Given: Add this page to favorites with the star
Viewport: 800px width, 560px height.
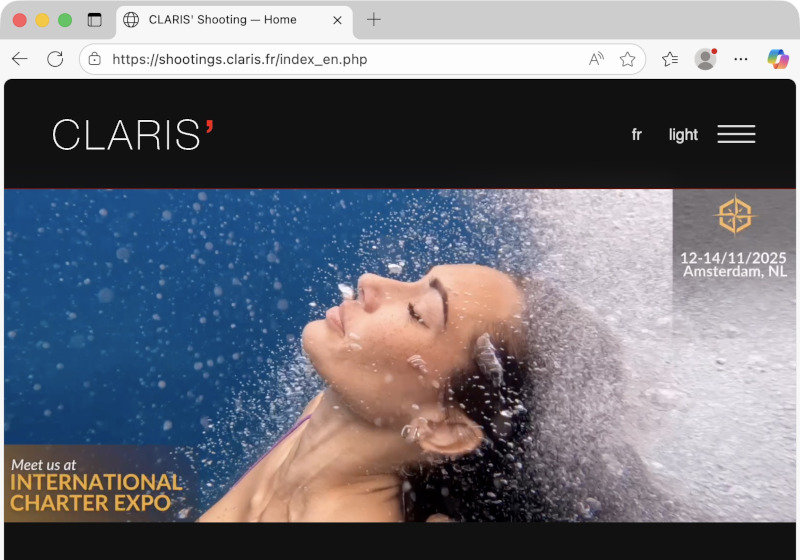Looking at the screenshot, I should pos(627,59).
